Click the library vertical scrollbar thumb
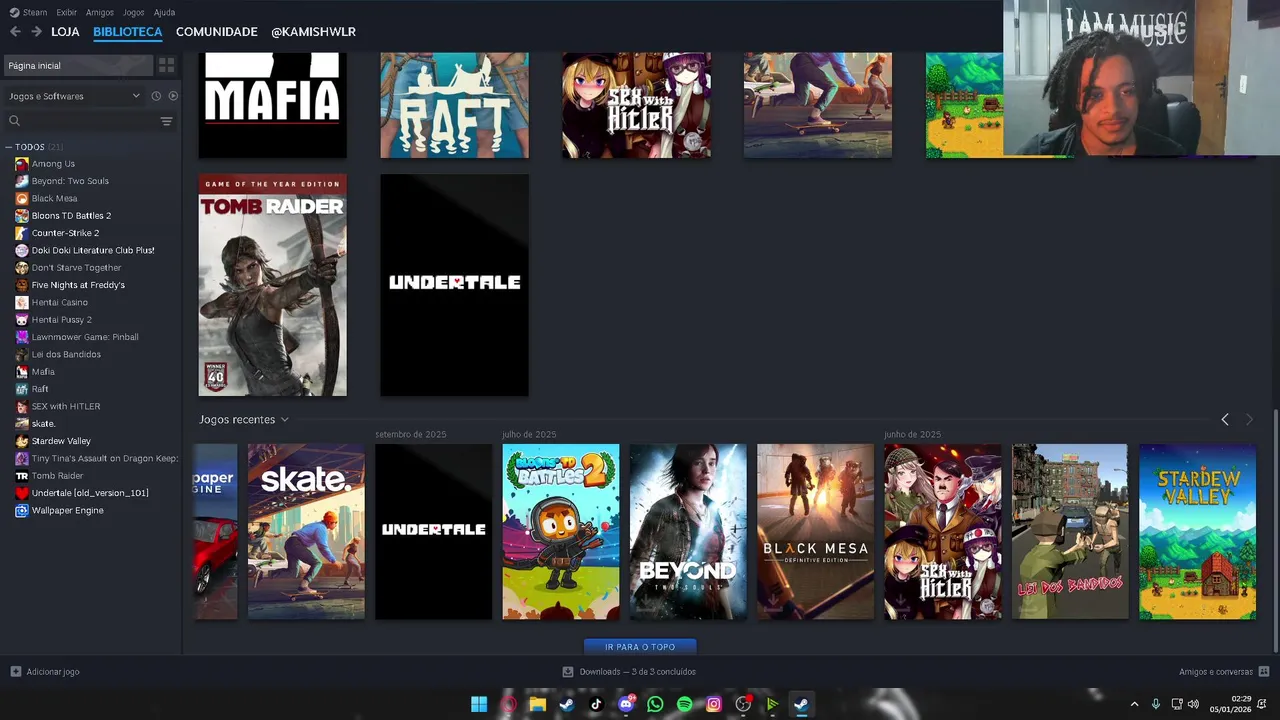This screenshot has height=720, width=1280. [x=1276, y=529]
